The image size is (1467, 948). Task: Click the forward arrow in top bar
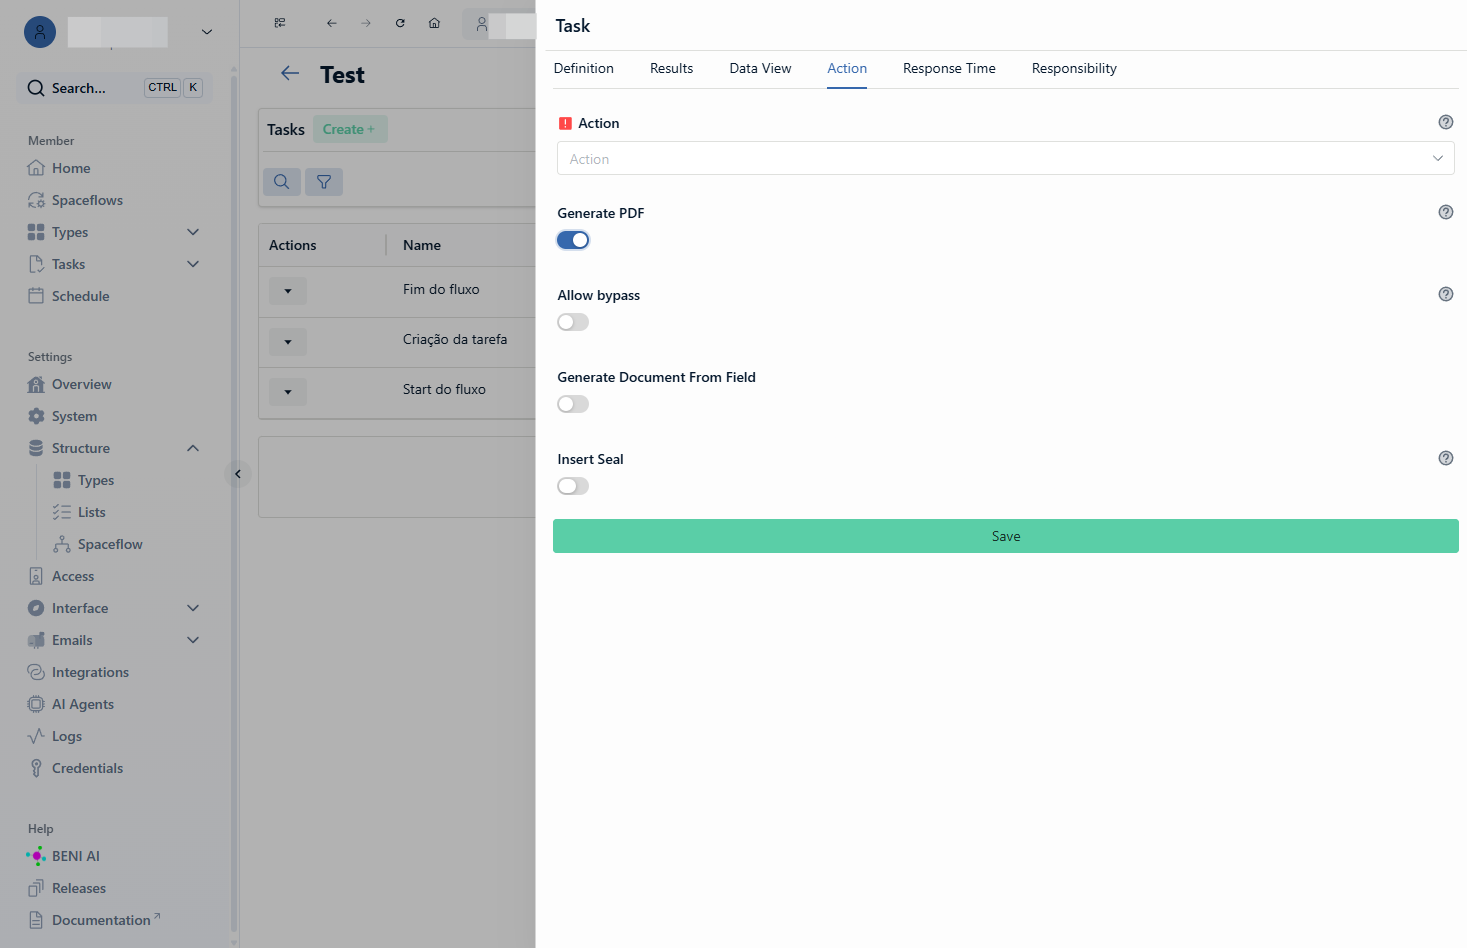pos(366,23)
